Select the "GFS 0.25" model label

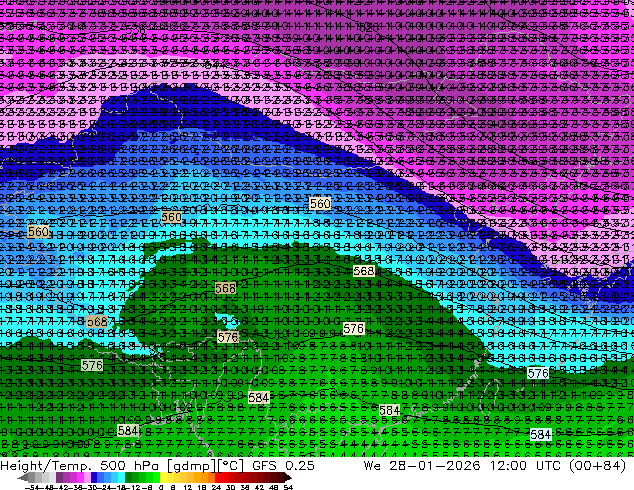coord(283,465)
